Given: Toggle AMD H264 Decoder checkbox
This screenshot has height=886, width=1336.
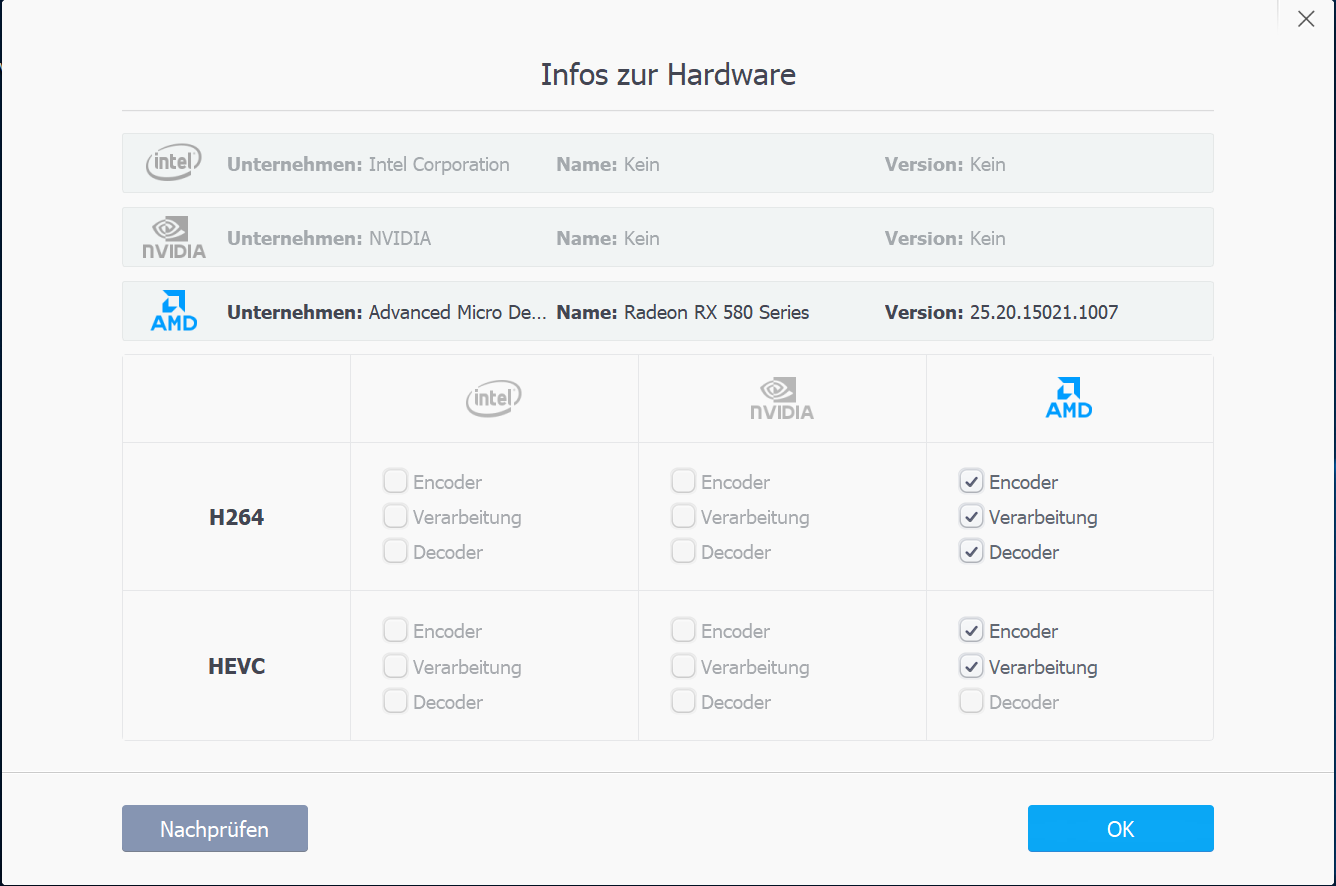Looking at the screenshot, I should click(971, 552).
